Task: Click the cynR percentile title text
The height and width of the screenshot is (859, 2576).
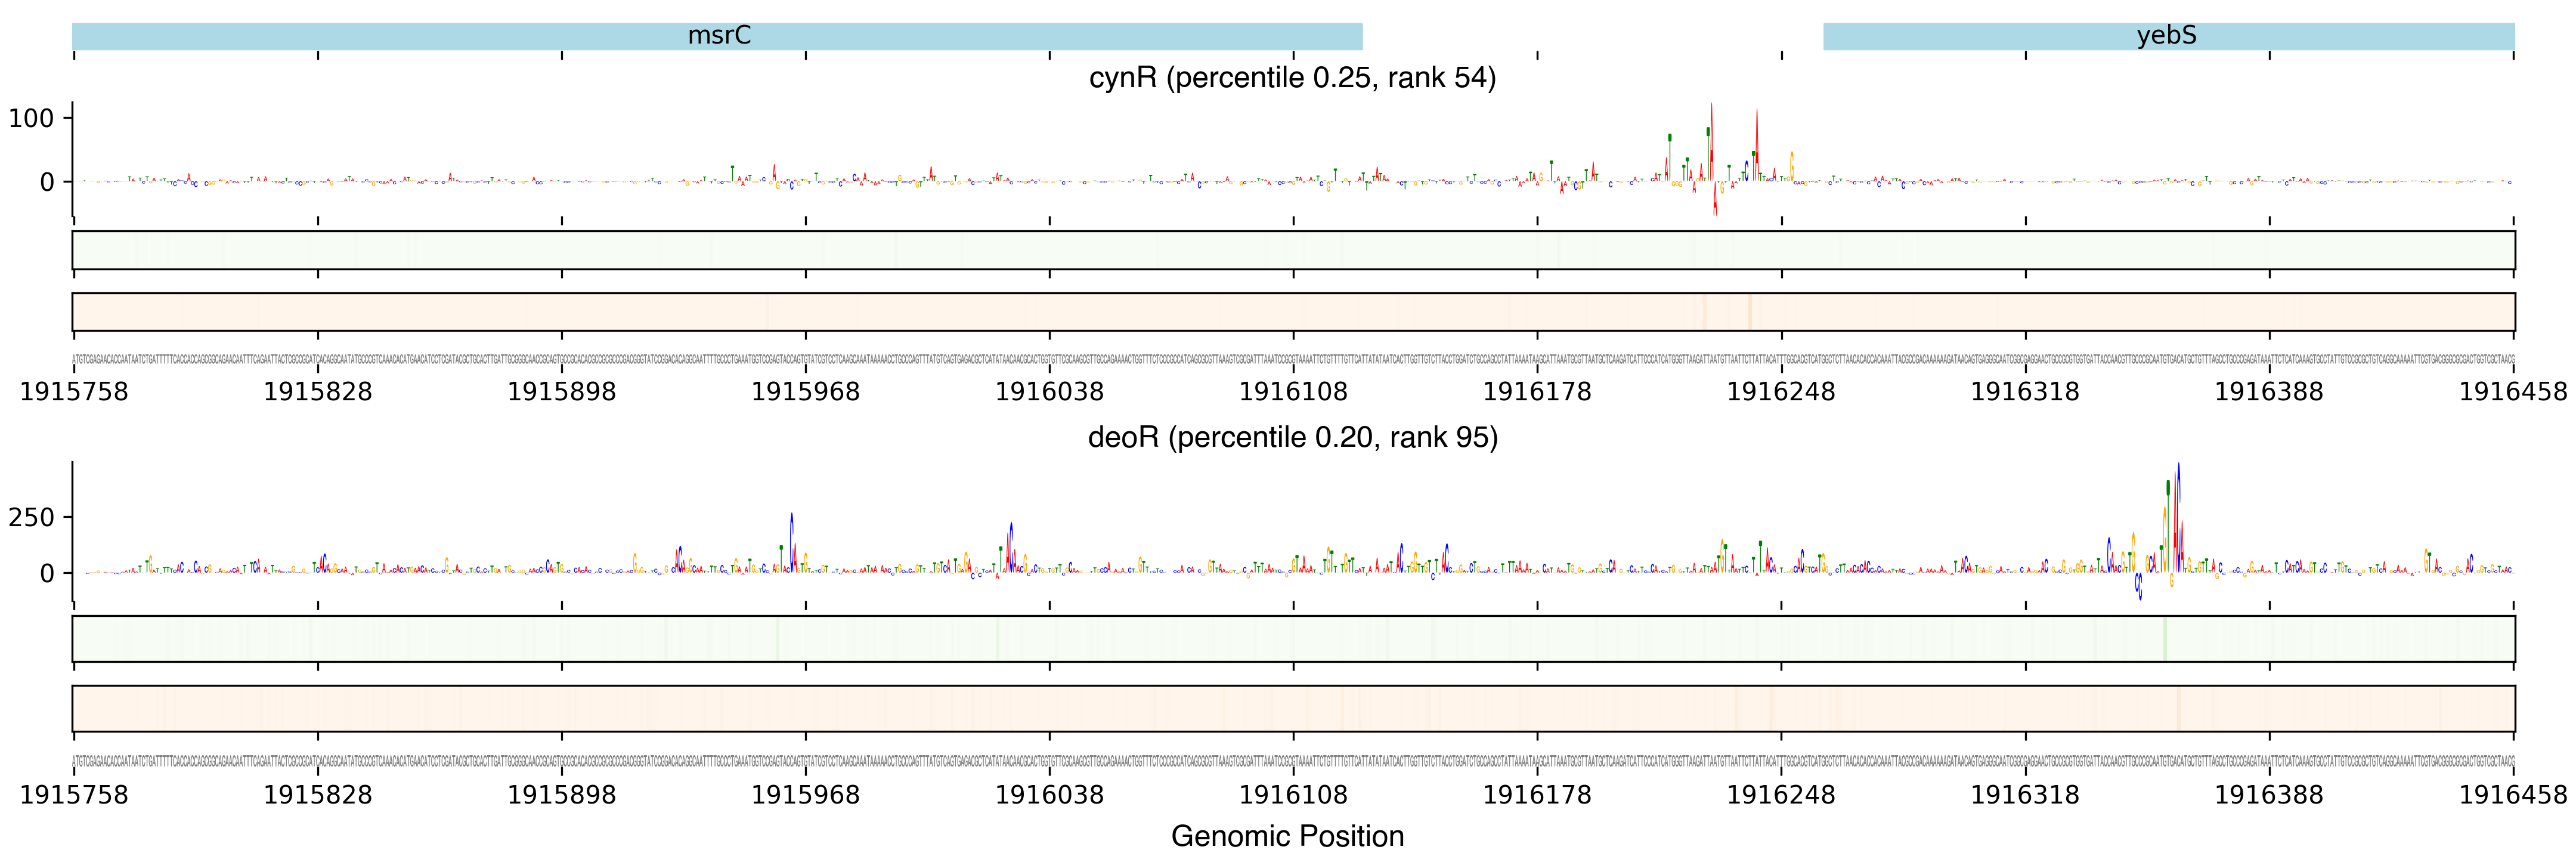Action: (x=1292, y=78)
